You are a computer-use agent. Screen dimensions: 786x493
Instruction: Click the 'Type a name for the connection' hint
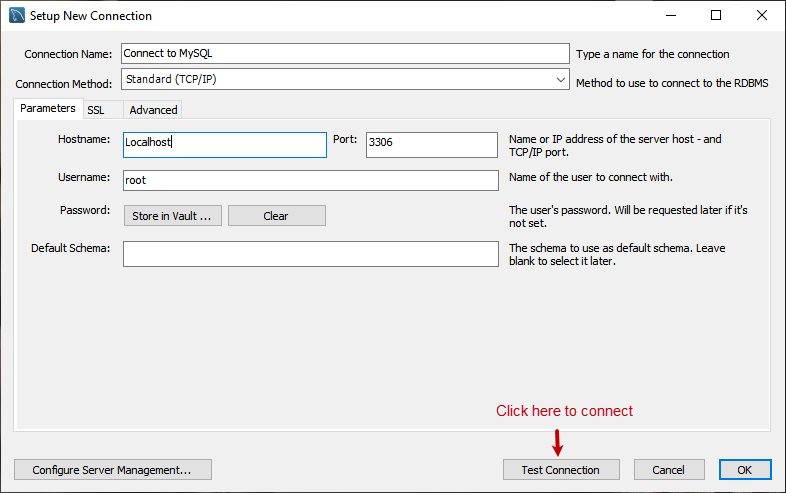point(653,54)
